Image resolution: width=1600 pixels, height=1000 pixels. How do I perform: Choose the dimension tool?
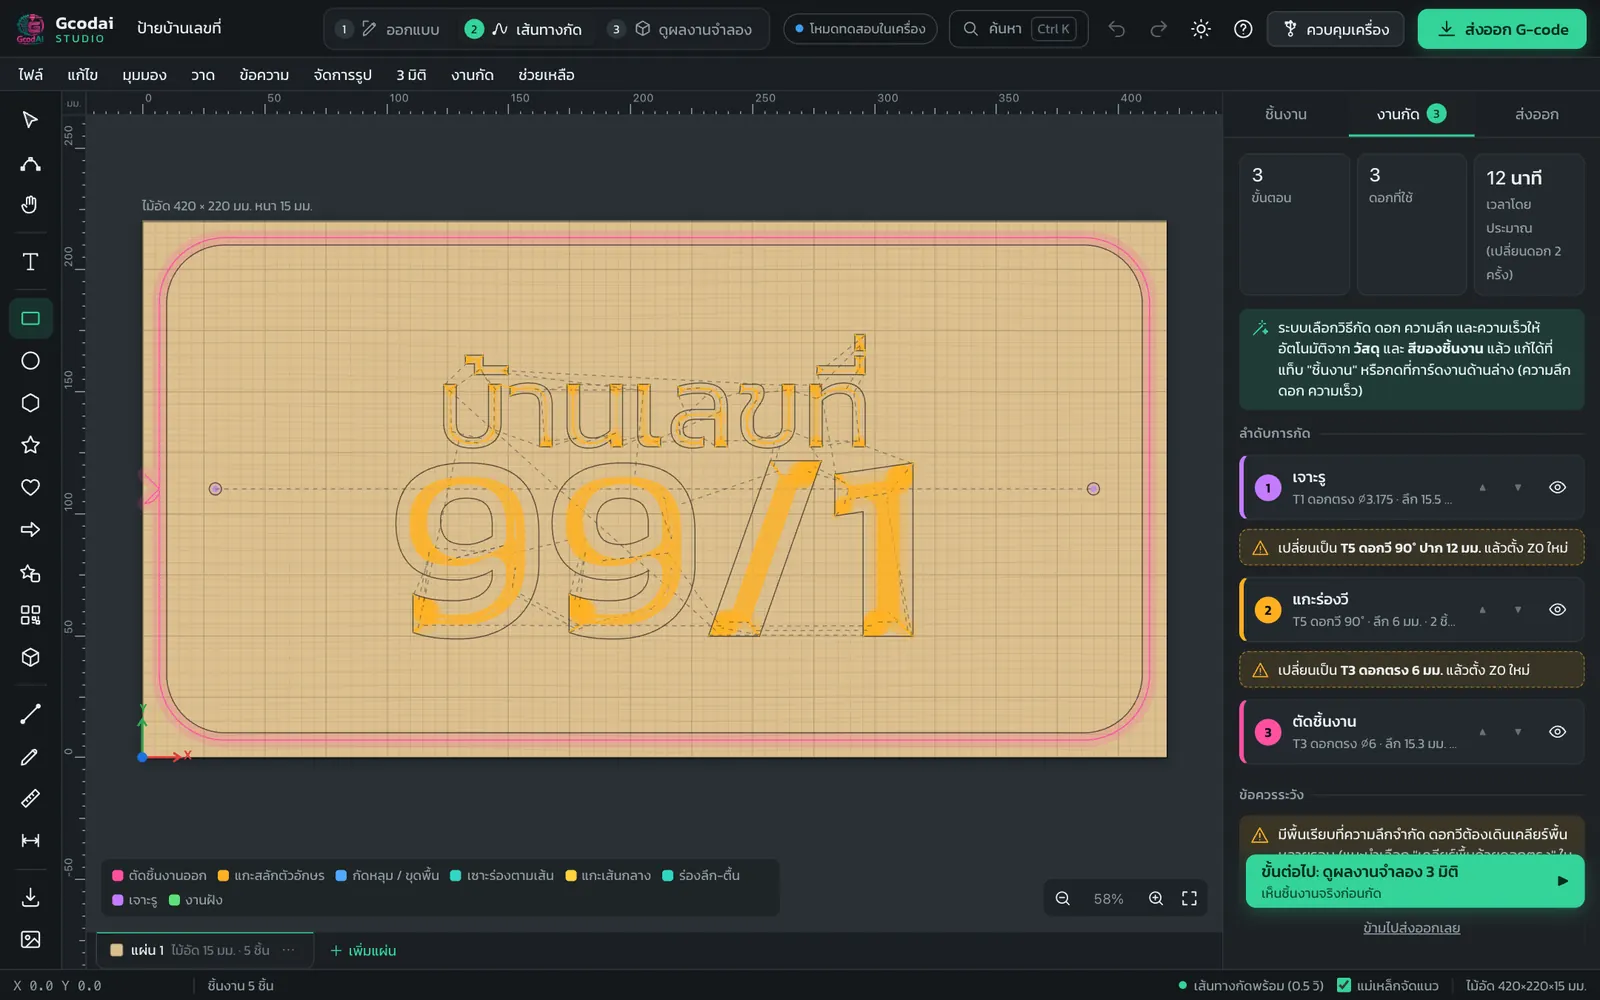coord(30,841)
